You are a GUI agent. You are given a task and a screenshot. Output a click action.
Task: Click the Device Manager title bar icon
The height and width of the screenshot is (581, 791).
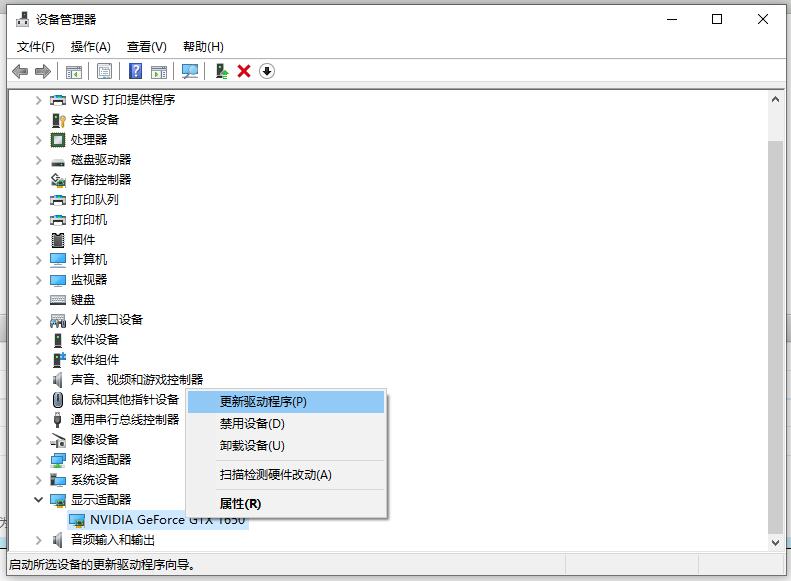tap(22, 19)
